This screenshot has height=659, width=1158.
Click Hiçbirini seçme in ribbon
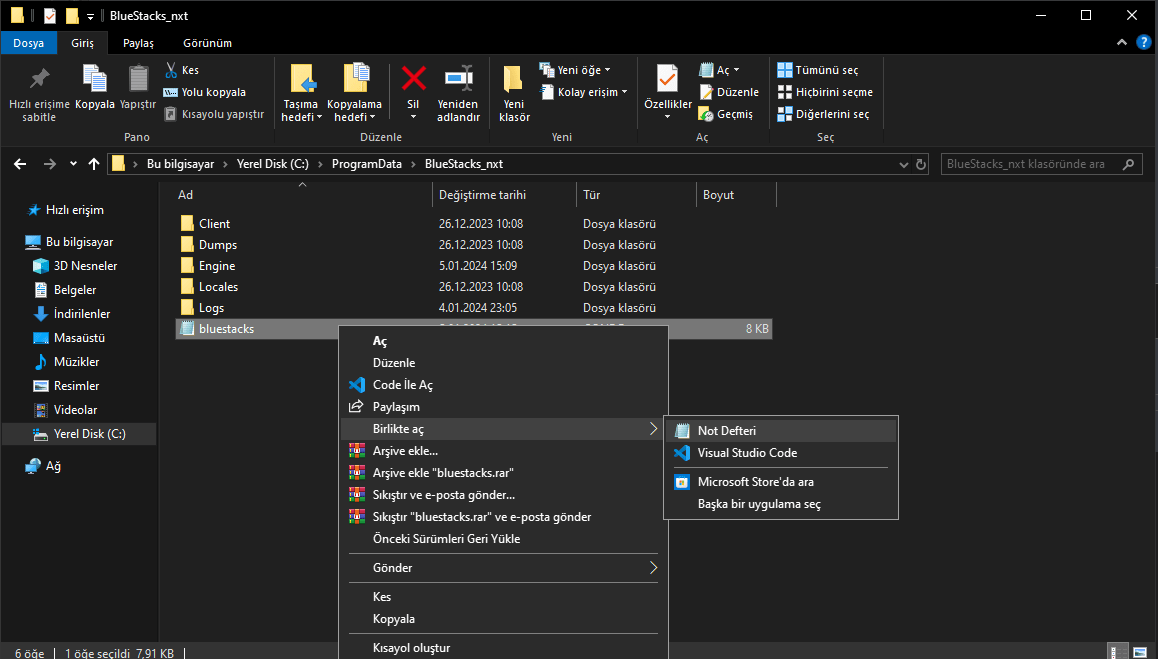825,92
